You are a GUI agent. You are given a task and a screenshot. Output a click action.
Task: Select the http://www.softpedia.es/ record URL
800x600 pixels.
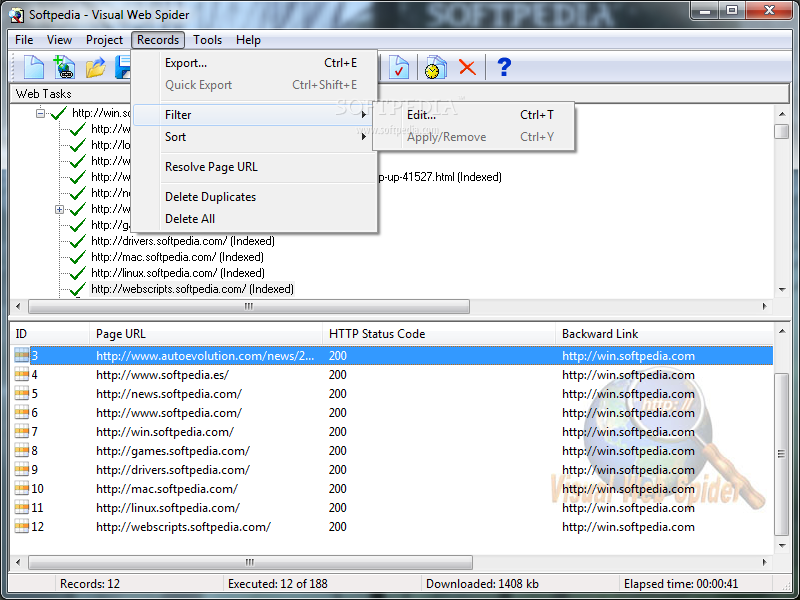pos(162,374)
